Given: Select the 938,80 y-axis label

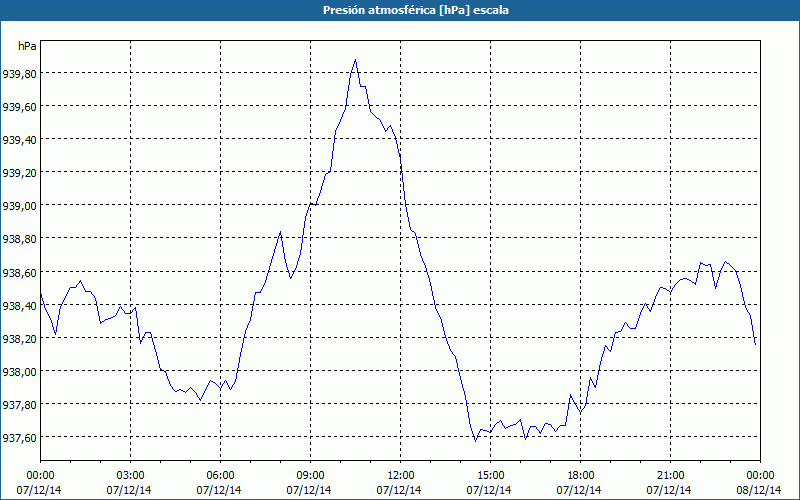Looking at the screenshot, I should click(19, 239).
